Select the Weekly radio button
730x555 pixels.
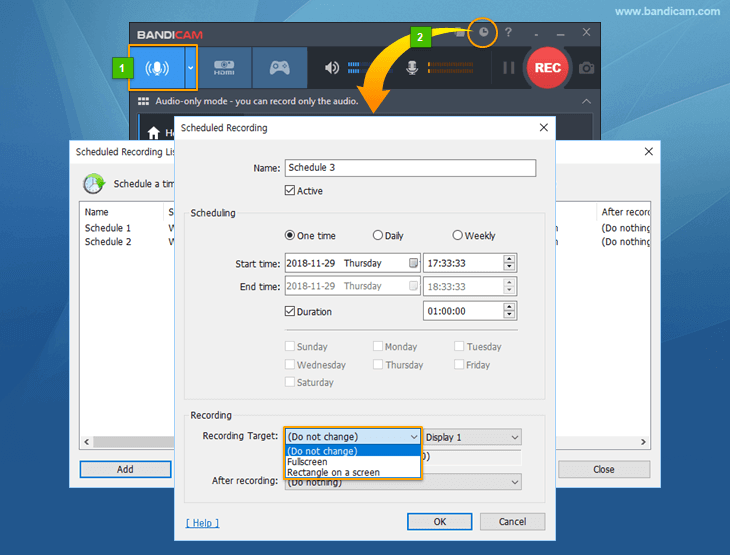pos(458,235)
